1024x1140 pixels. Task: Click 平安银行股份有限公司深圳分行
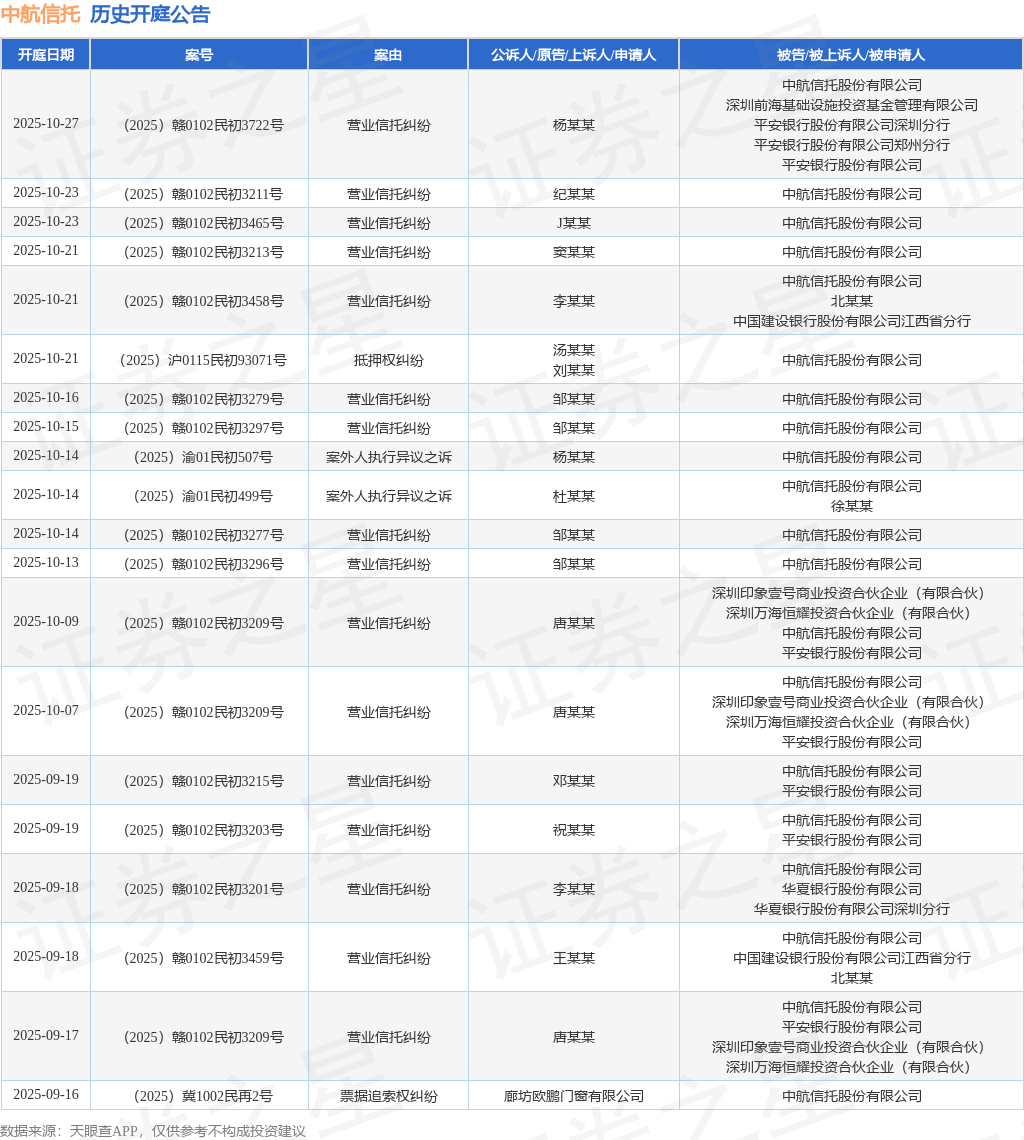852,125
